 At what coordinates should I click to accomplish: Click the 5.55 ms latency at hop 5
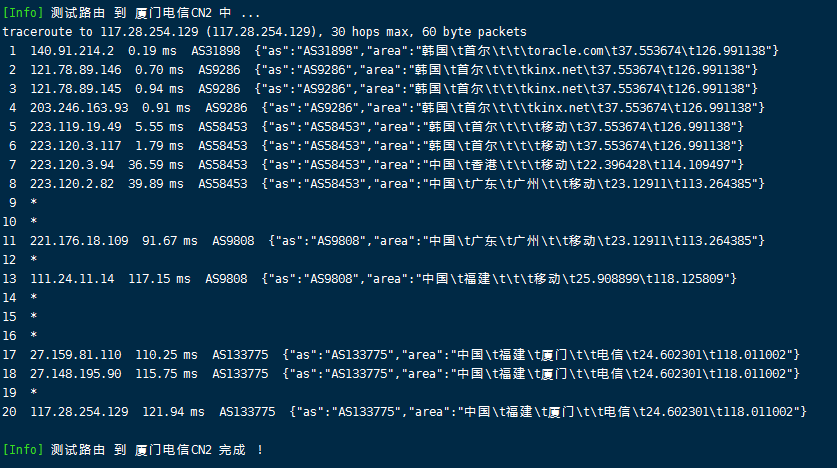pos(159,127)
